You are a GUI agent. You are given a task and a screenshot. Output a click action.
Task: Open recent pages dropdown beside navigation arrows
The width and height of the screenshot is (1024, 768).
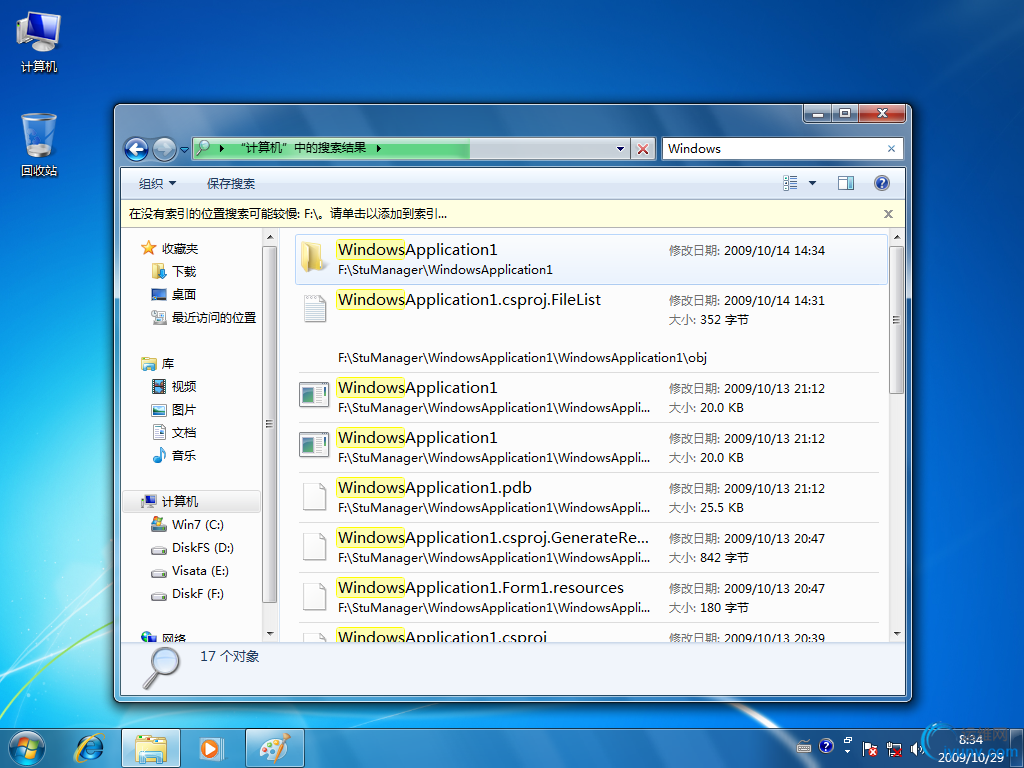click(184, 150)
